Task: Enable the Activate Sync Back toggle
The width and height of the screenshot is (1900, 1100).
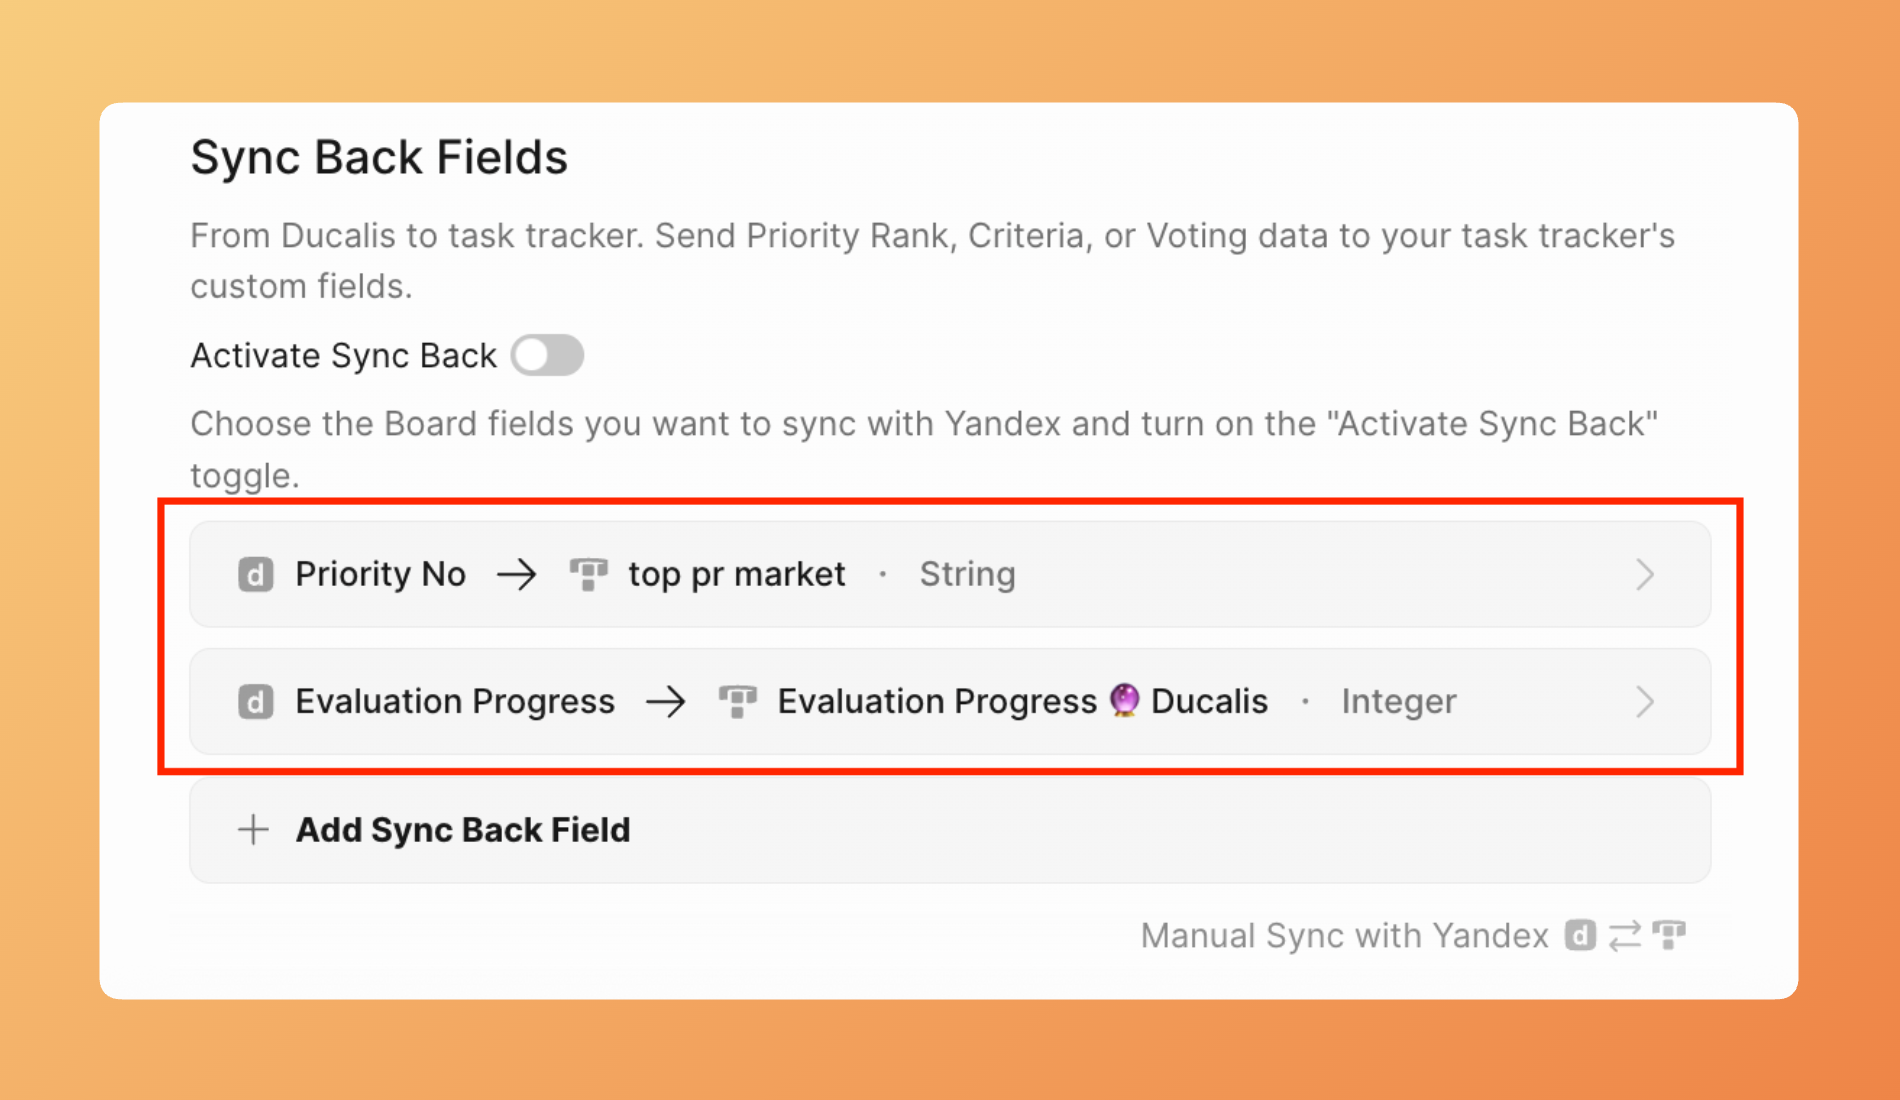Action: click(547, 355)
